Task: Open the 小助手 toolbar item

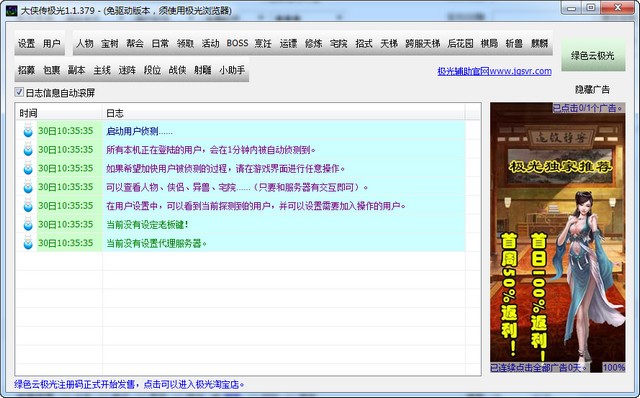Action: coord(232,70)
